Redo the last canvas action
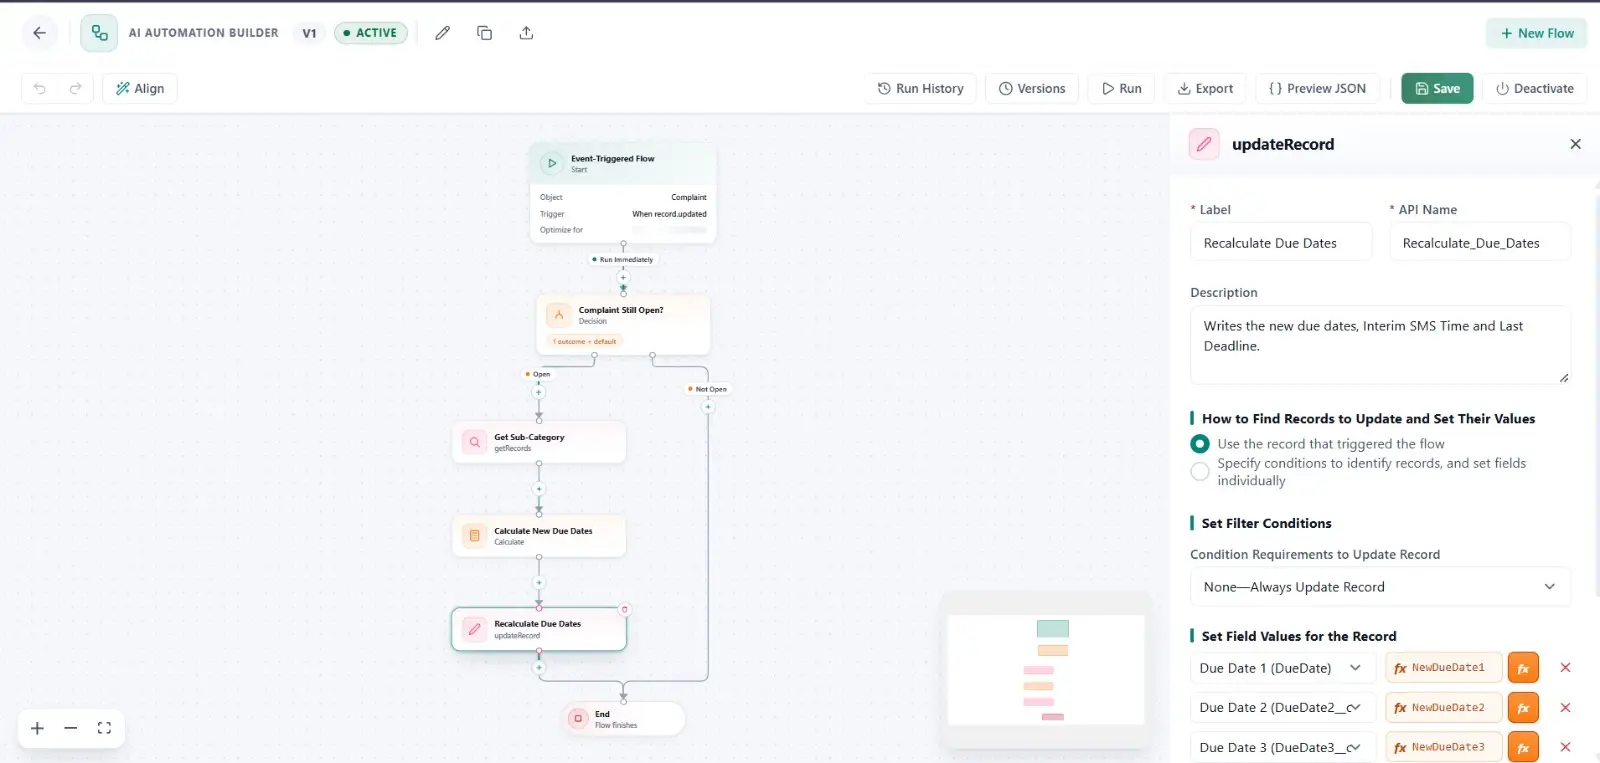Viewport: 1600px width, 763px height. [x=75, y=88]
